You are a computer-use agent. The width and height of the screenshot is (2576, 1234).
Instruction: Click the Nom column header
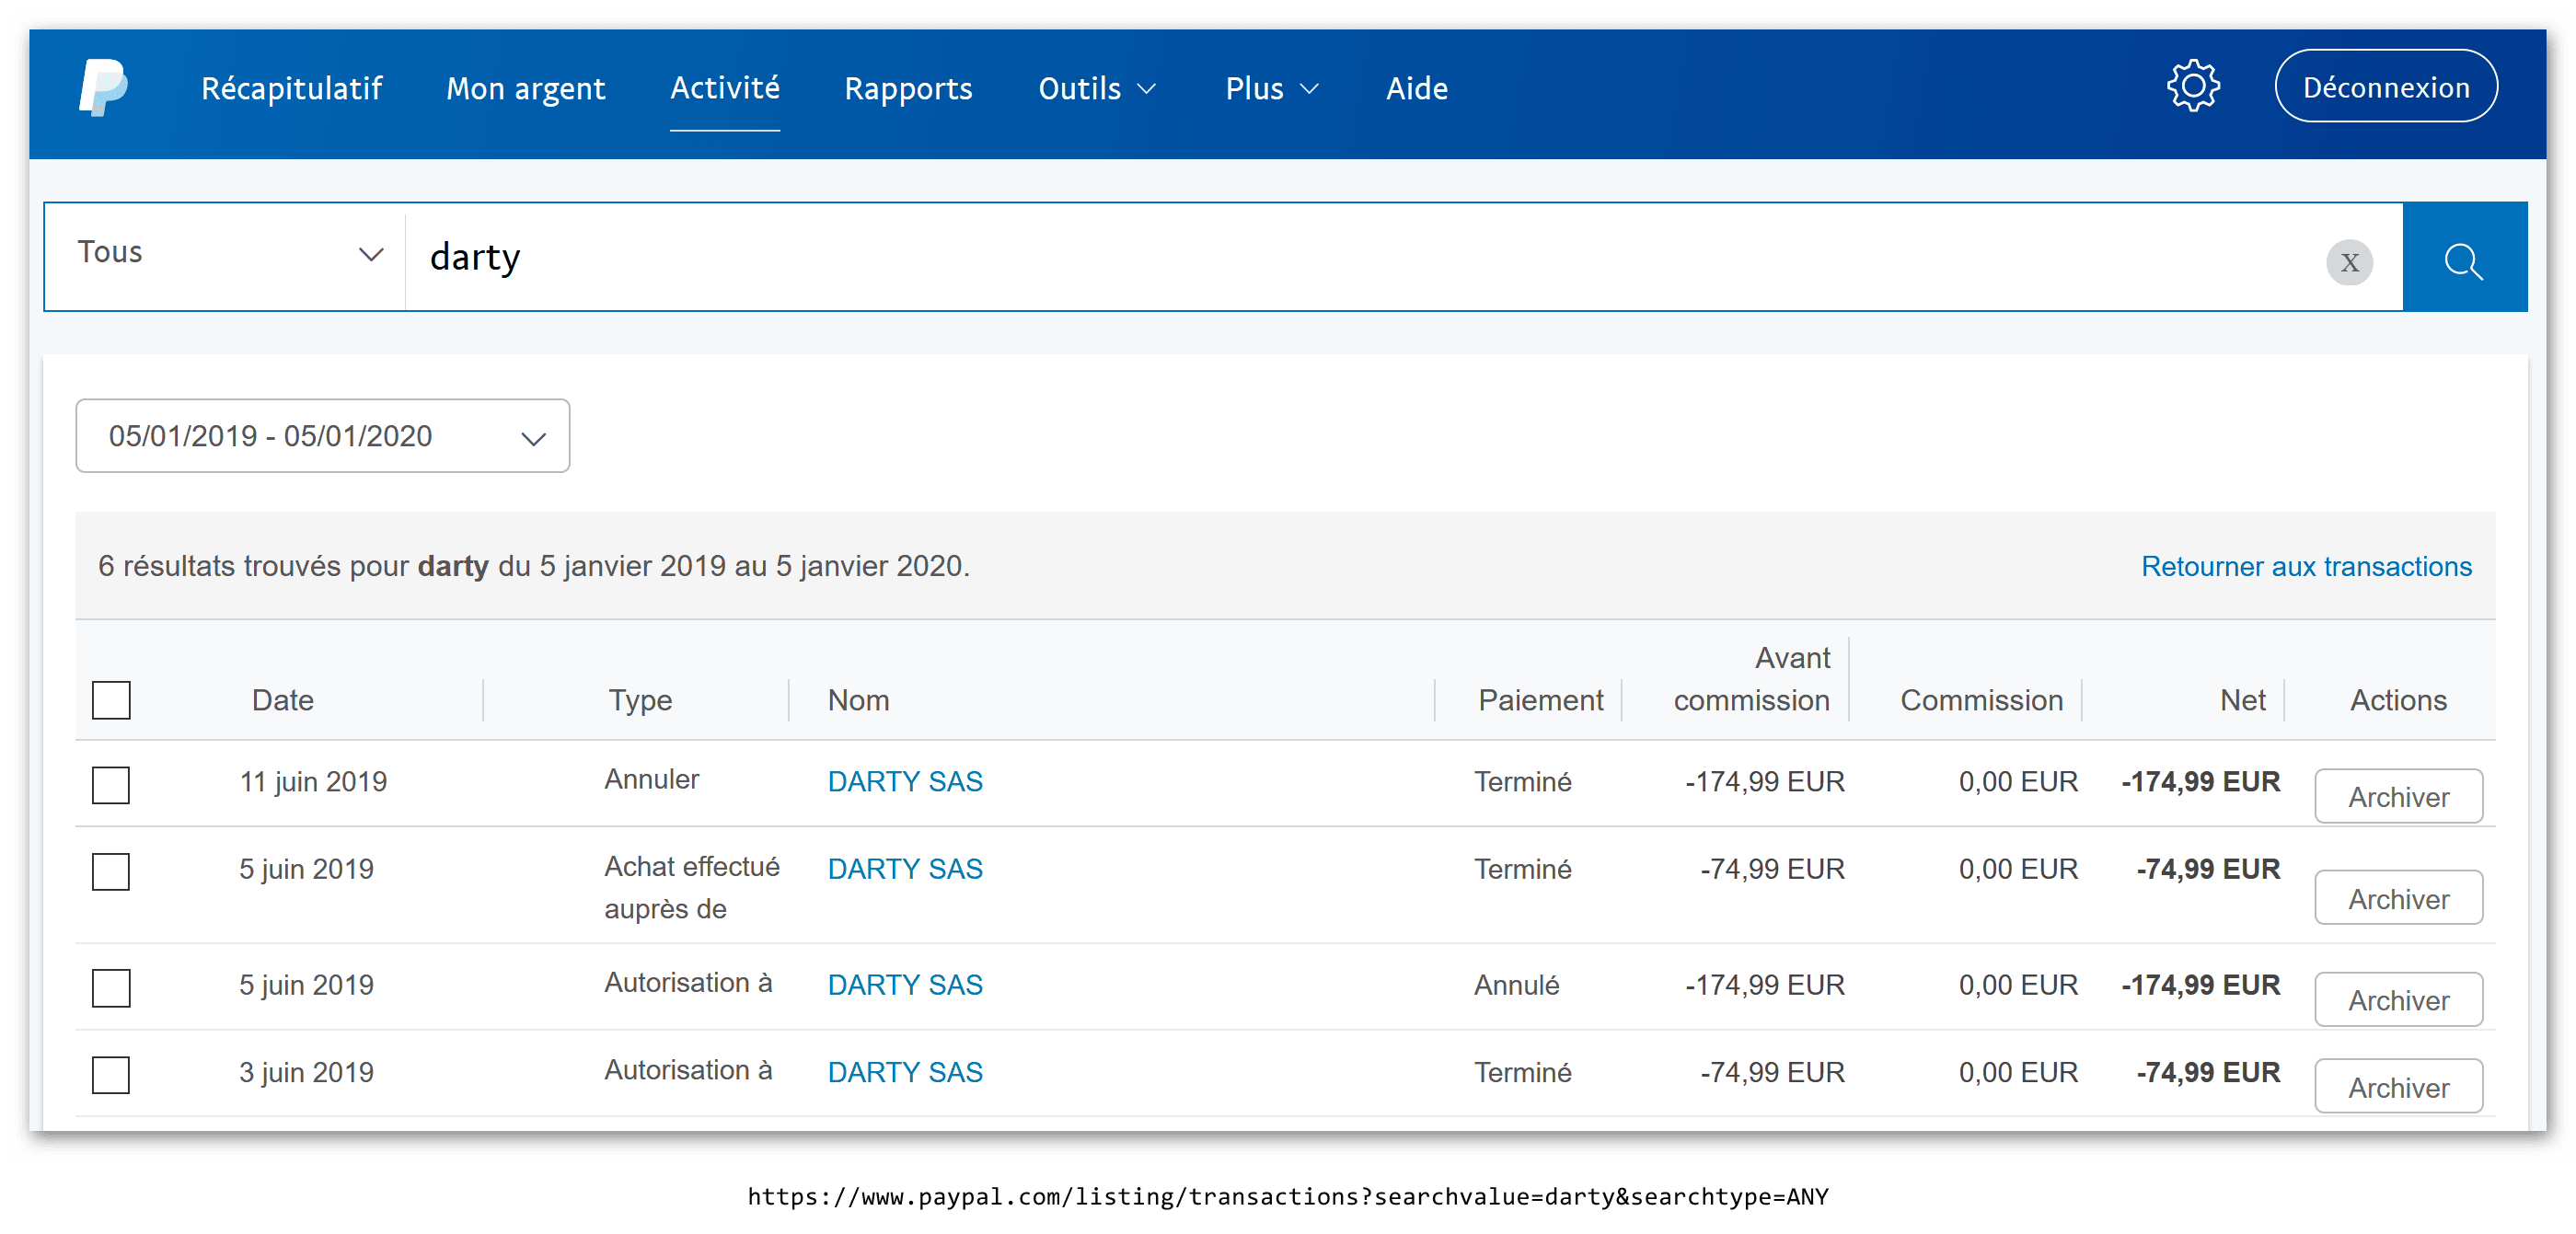[858, 700]
